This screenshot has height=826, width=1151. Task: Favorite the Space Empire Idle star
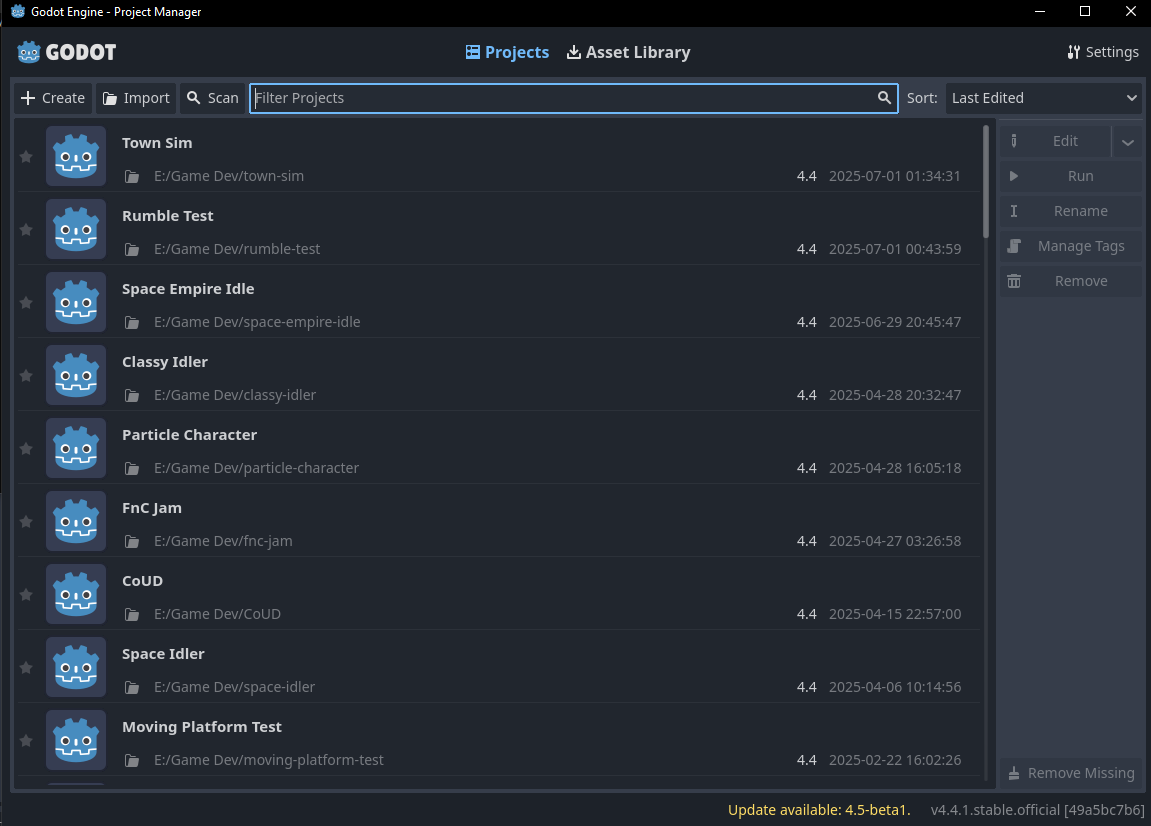(x=26, y=302)
